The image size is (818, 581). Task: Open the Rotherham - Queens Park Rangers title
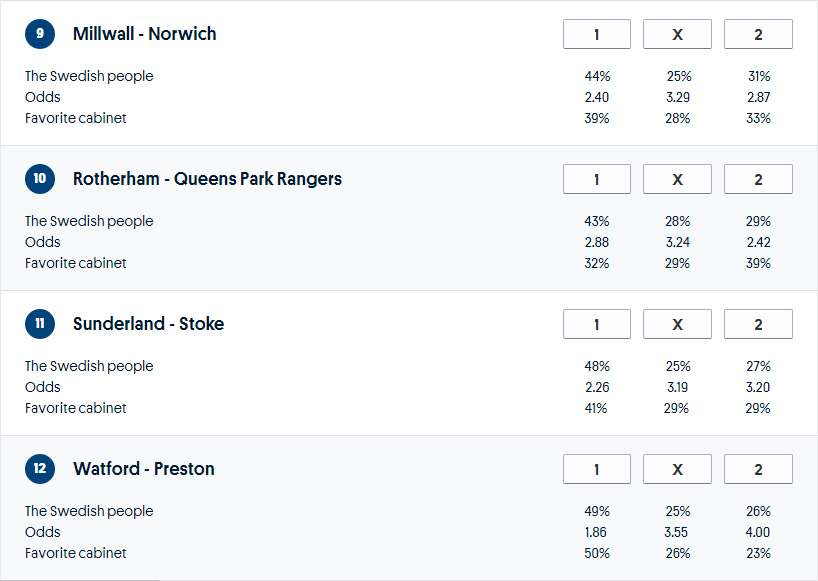click(207, 179)
